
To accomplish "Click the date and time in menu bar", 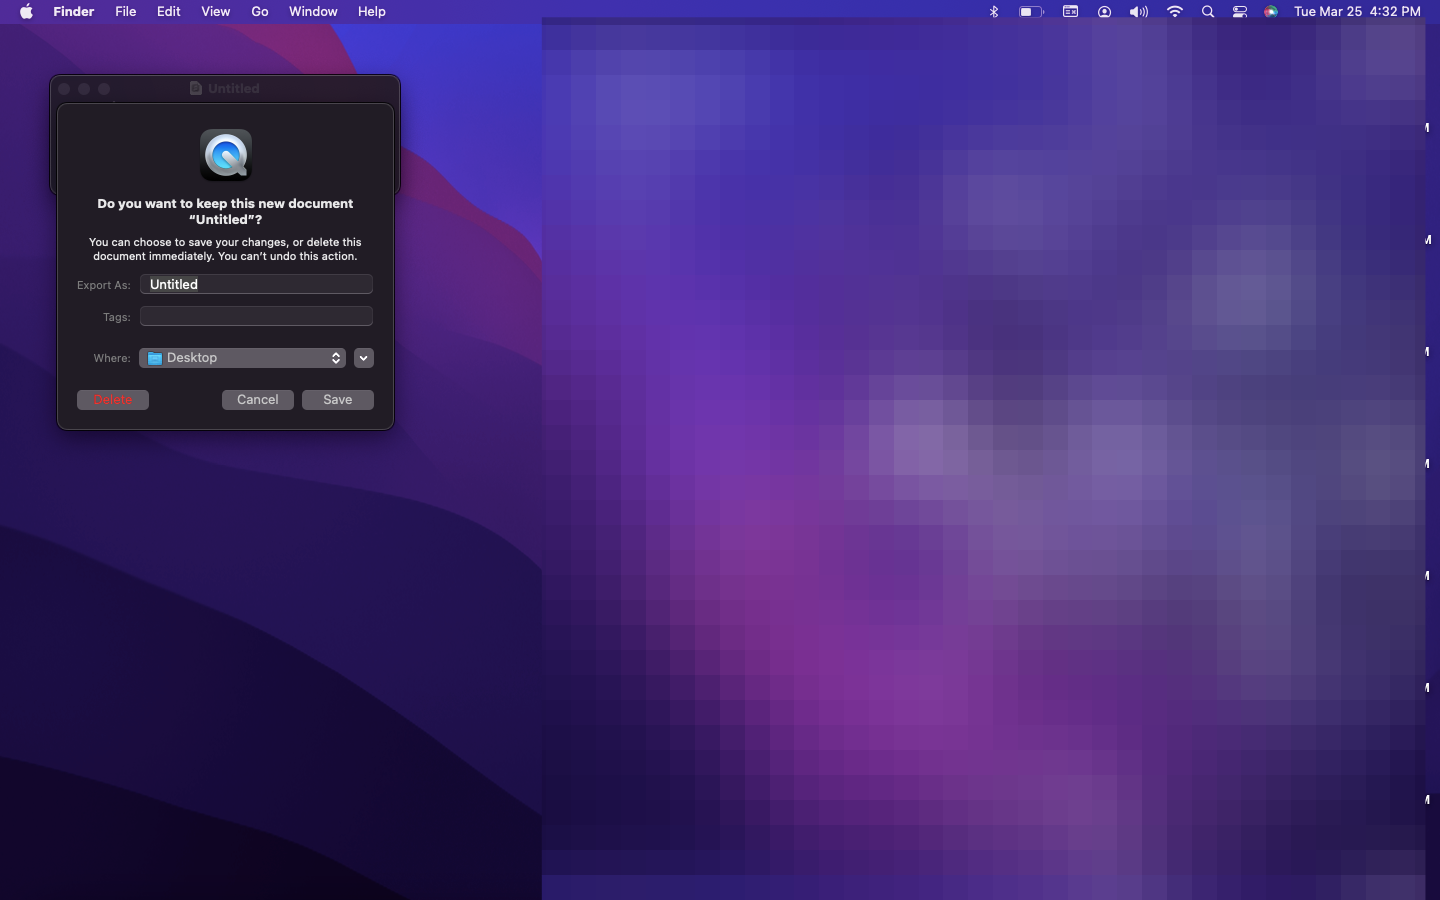I will pyautogui.click(x=1357, y=12).
